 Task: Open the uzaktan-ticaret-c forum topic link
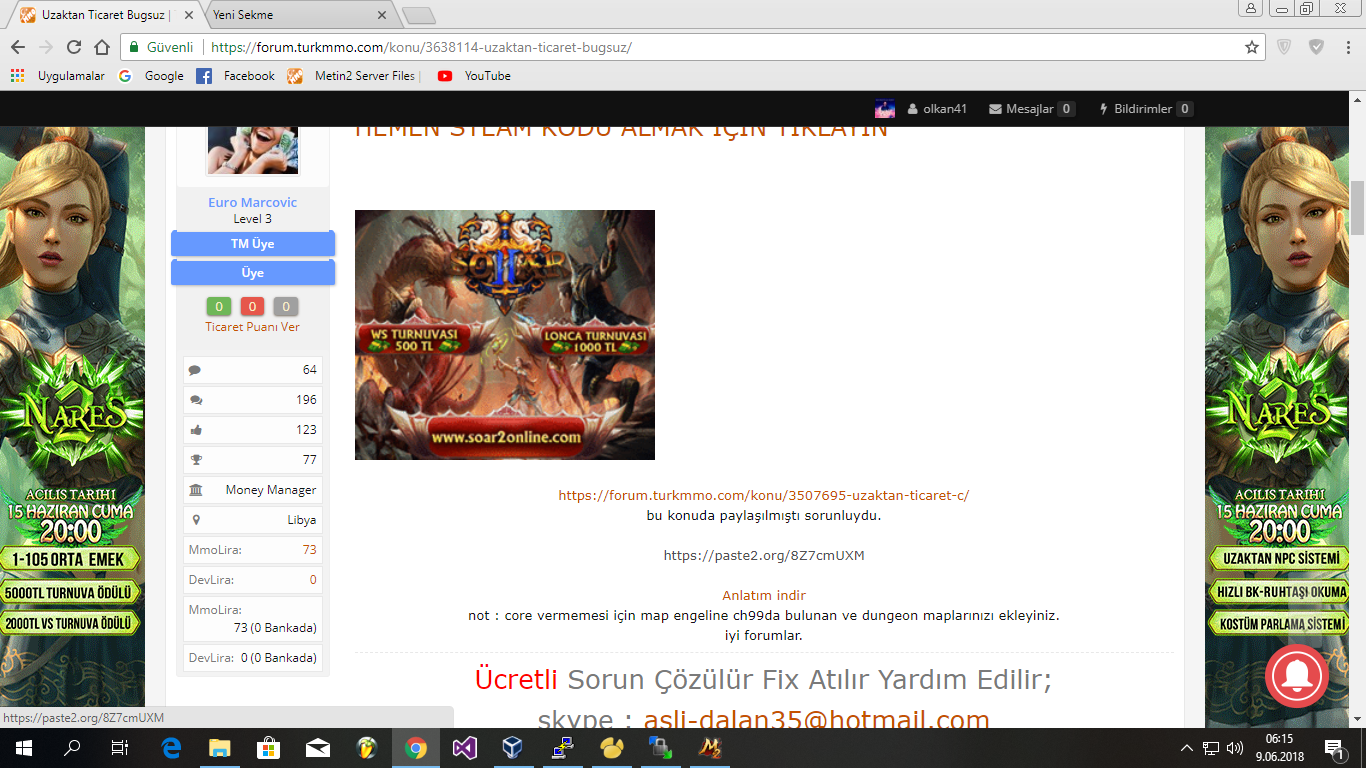[764, 495]
